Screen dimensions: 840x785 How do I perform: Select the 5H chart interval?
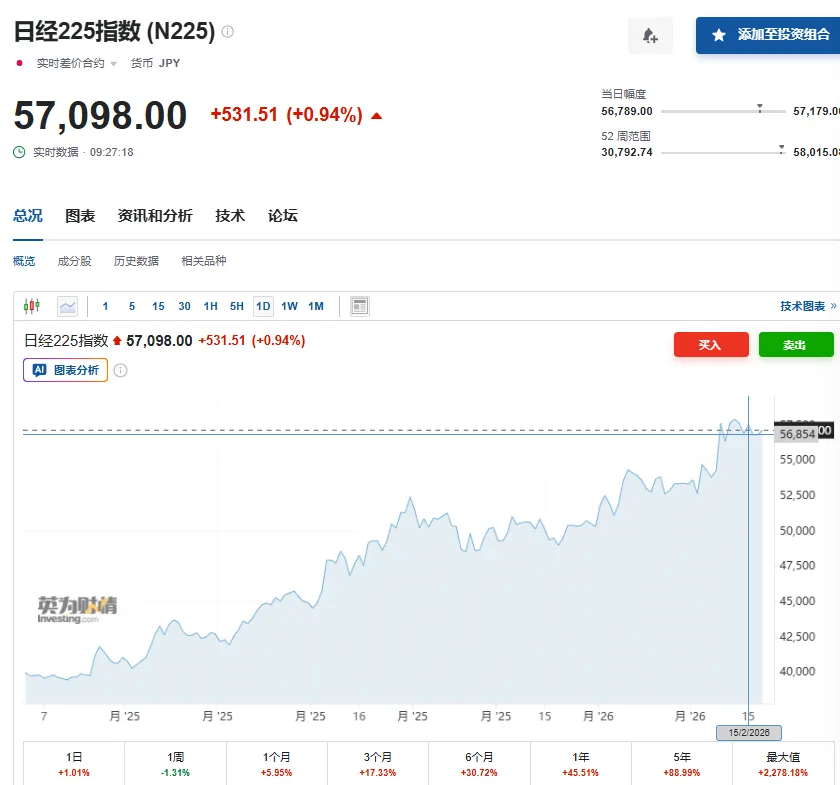236,306
